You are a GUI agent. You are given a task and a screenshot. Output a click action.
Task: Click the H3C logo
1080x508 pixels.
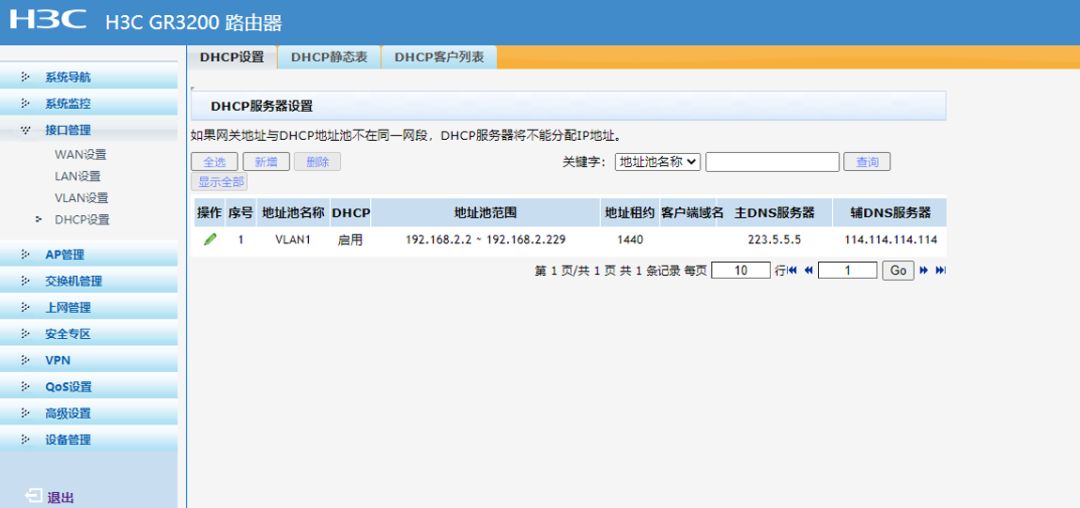(48, 19)
